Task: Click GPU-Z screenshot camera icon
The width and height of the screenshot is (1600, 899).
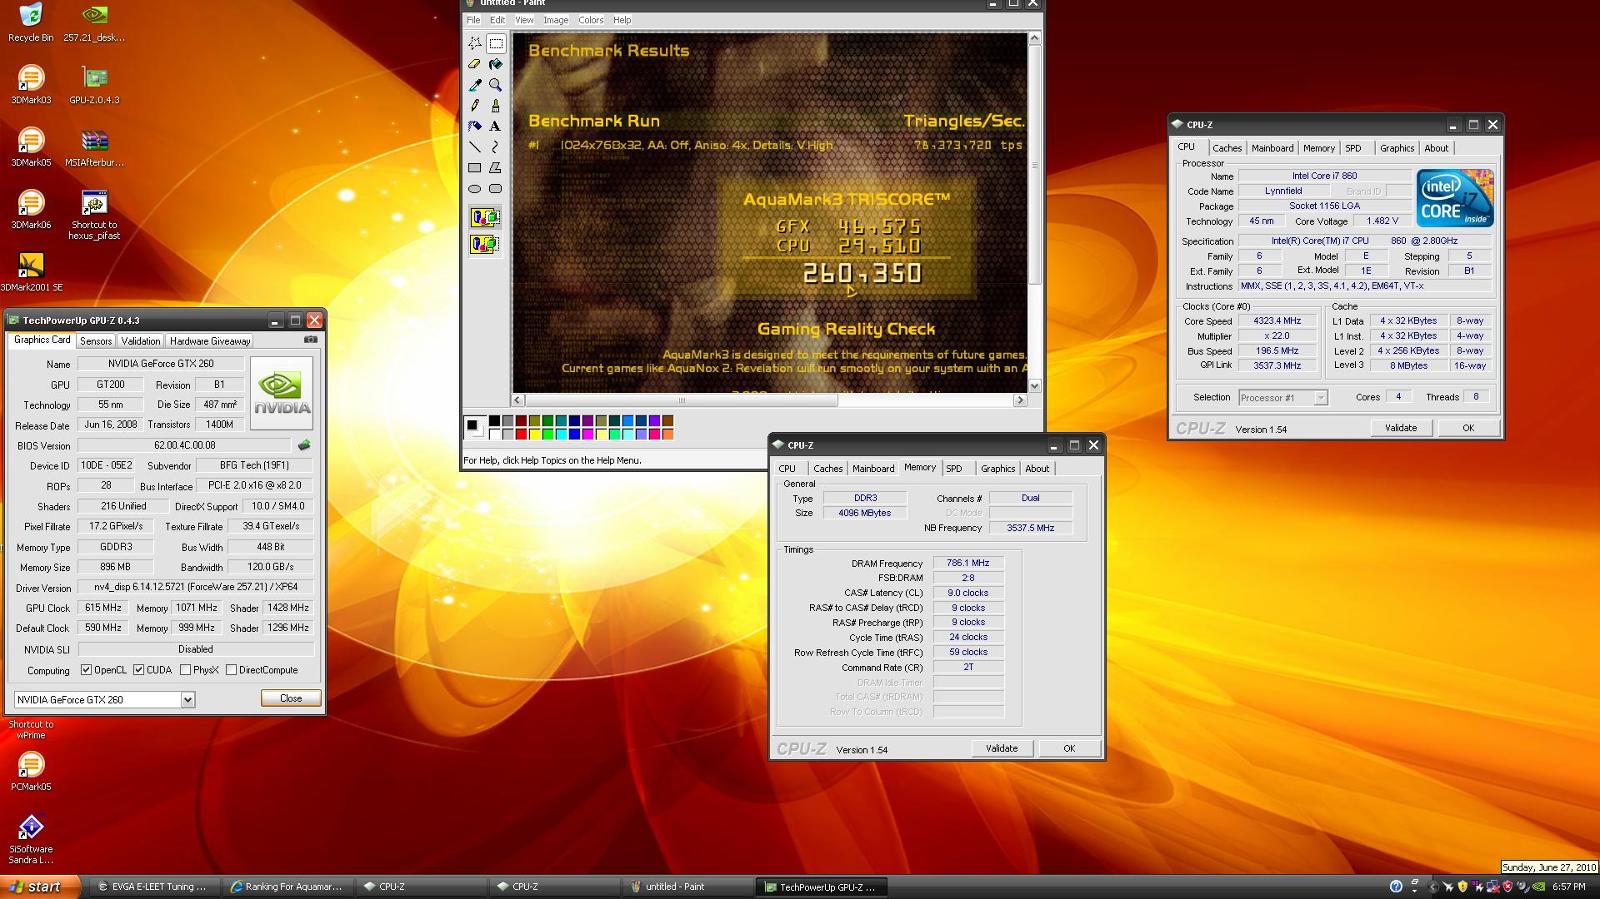Action: [310, 340]
